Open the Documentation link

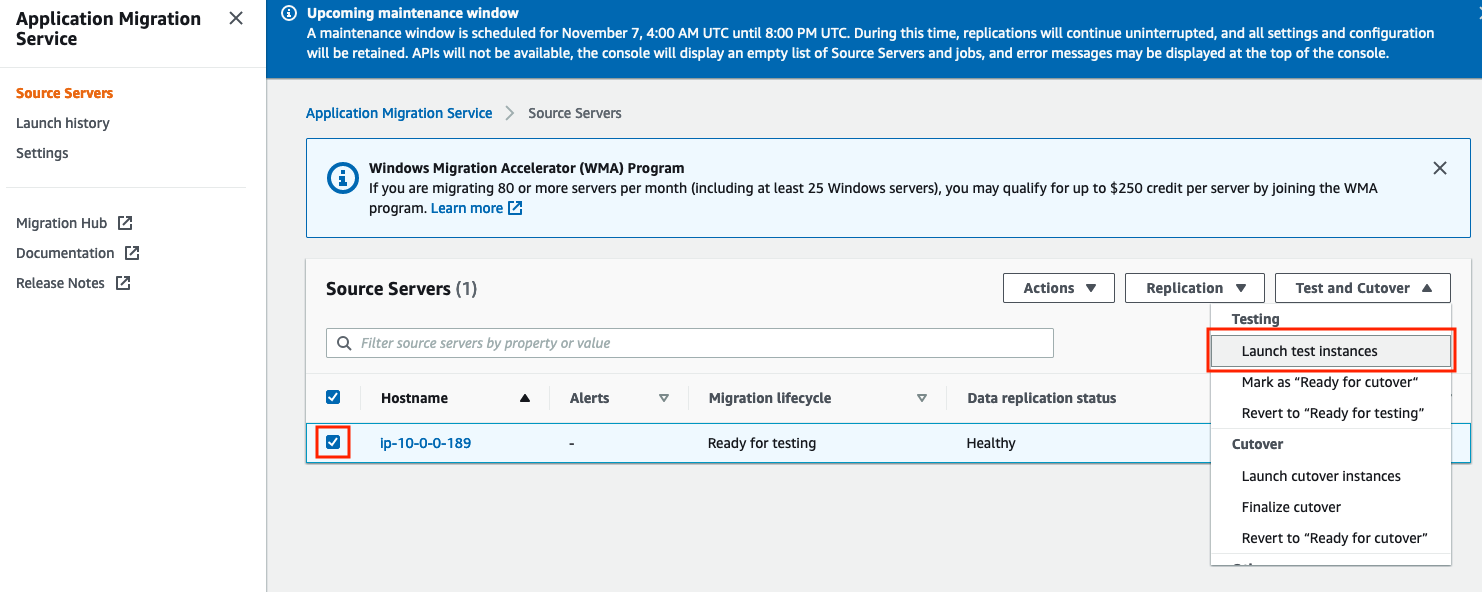pos(65,253)
